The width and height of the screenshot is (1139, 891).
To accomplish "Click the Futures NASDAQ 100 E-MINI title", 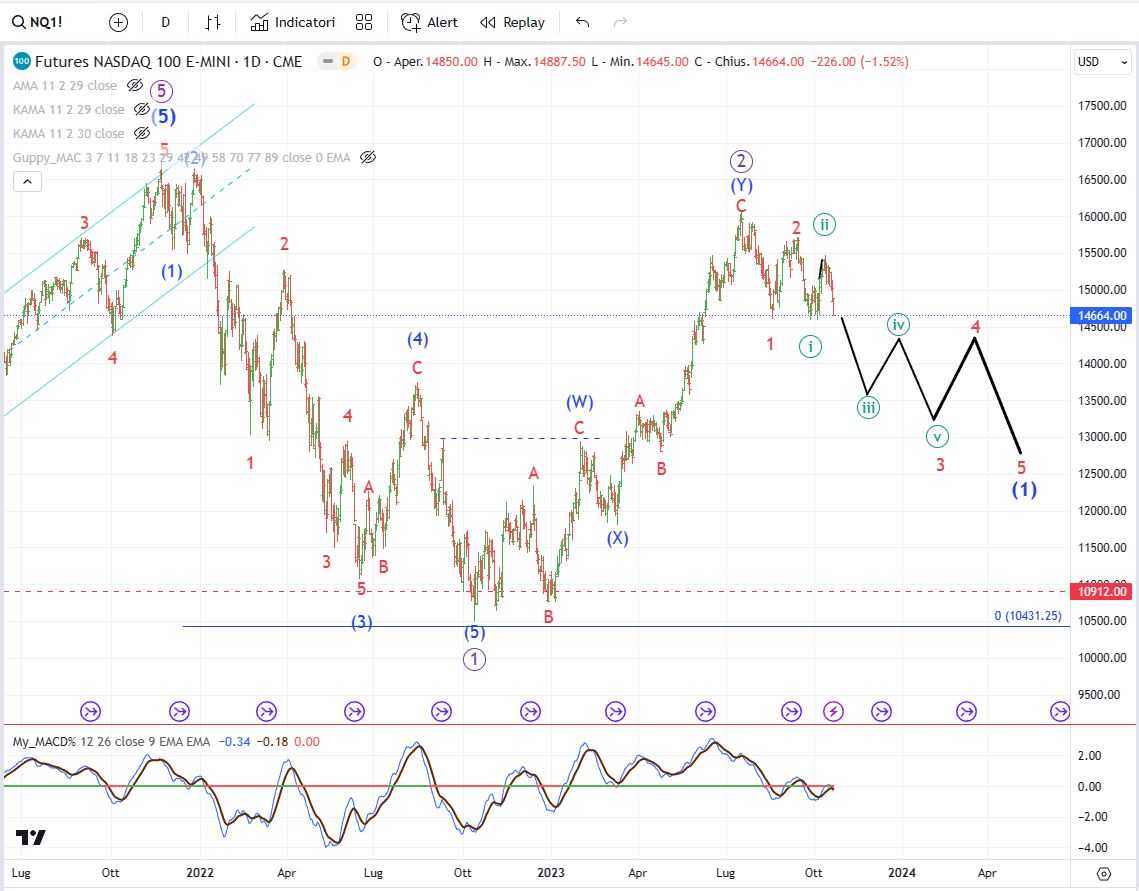I will (169, 62).
